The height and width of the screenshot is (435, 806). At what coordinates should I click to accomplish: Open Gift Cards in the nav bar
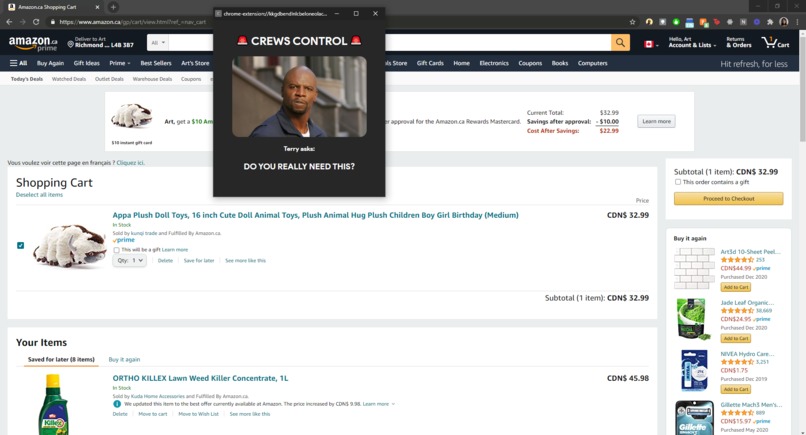point(430,63)
